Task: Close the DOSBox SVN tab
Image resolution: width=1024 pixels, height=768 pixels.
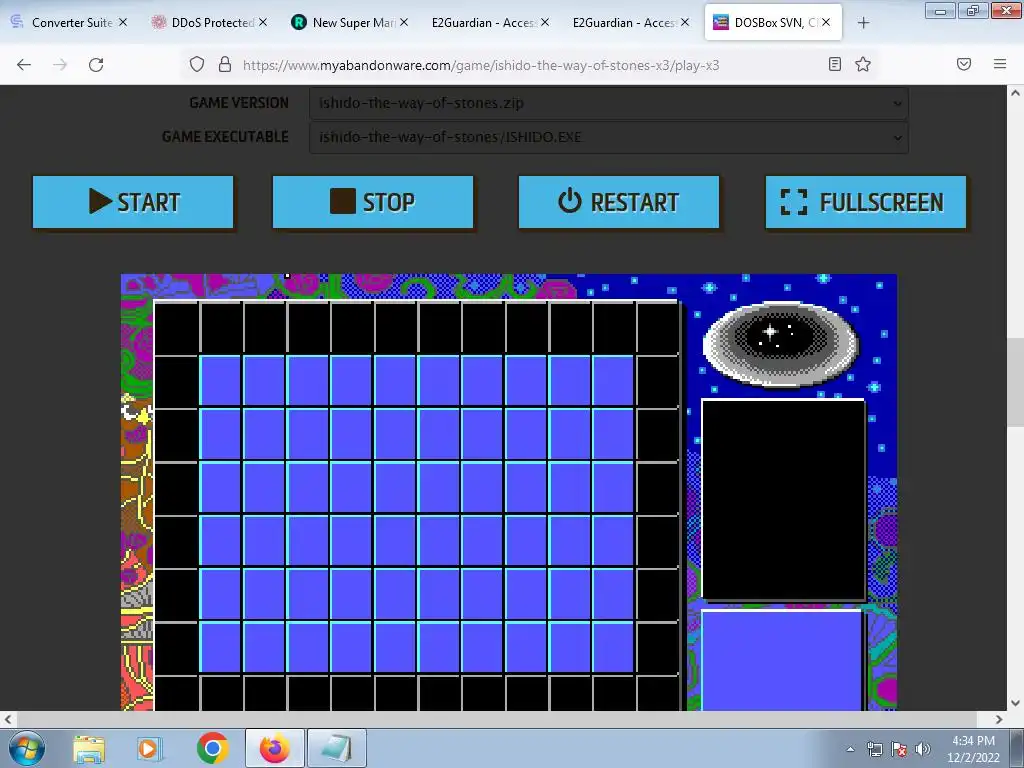Action: tap(826, 22)
